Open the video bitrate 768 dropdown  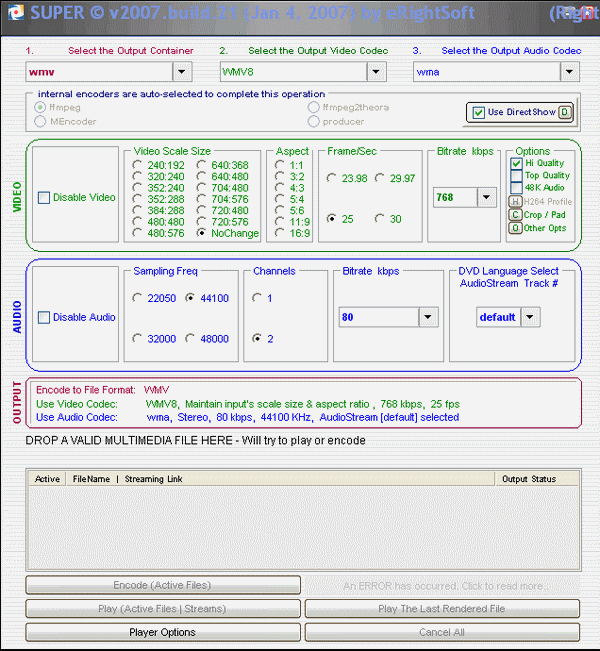coord(486,197)
